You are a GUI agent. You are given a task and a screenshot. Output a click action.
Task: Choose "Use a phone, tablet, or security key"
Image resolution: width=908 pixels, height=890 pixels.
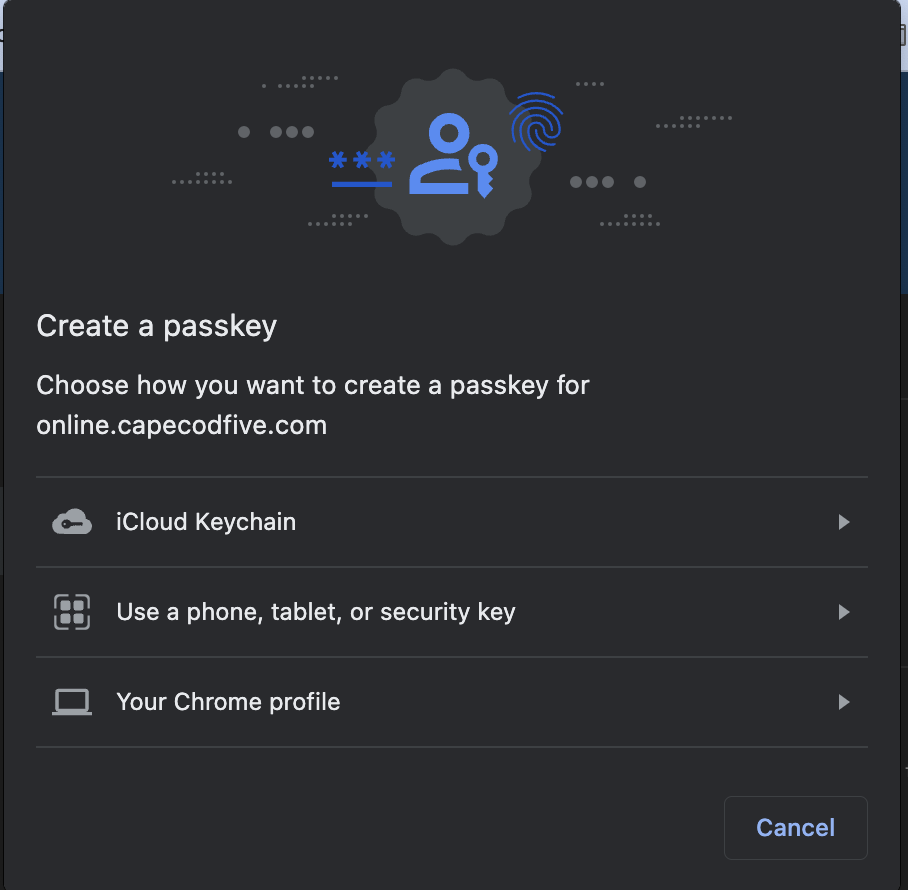click(x=316, y=612)
